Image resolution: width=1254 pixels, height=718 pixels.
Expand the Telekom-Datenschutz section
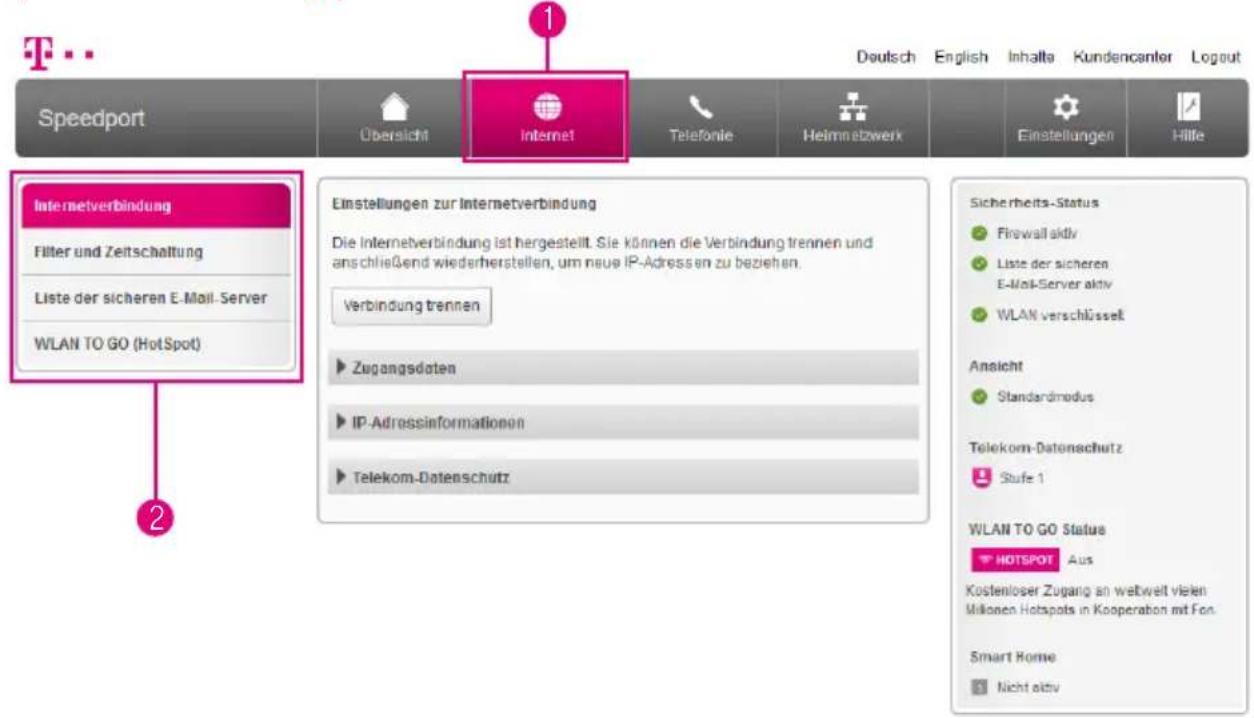pos(622,477)
